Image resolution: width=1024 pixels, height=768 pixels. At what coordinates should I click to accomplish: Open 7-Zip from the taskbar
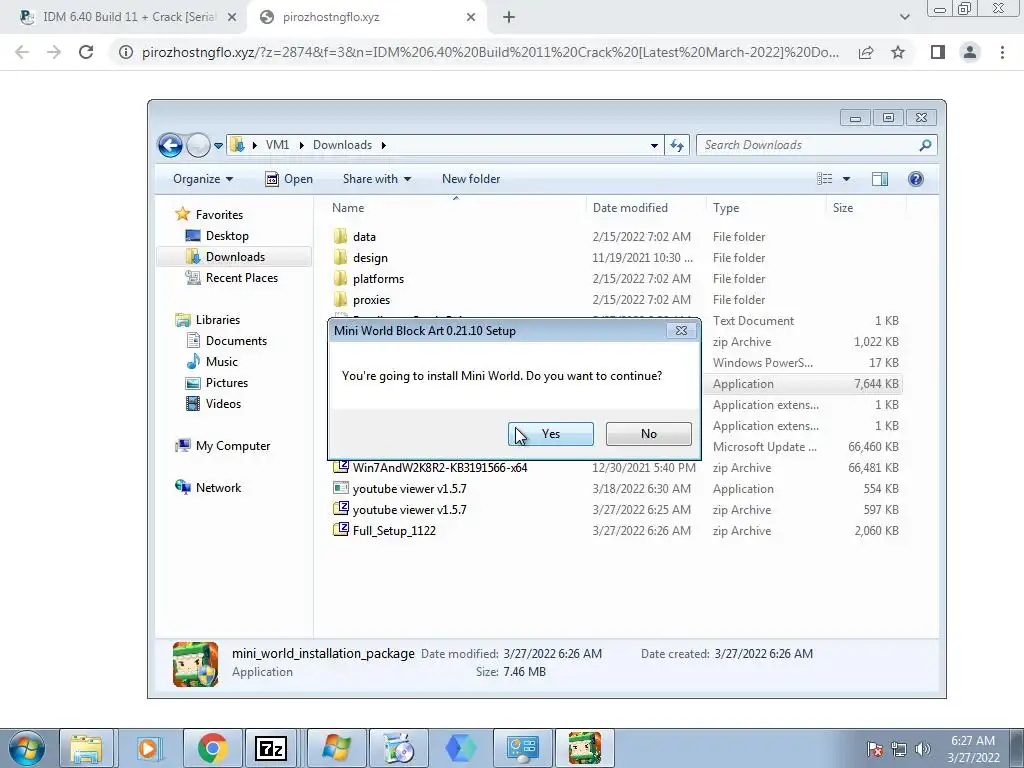[x=271, y=748]
